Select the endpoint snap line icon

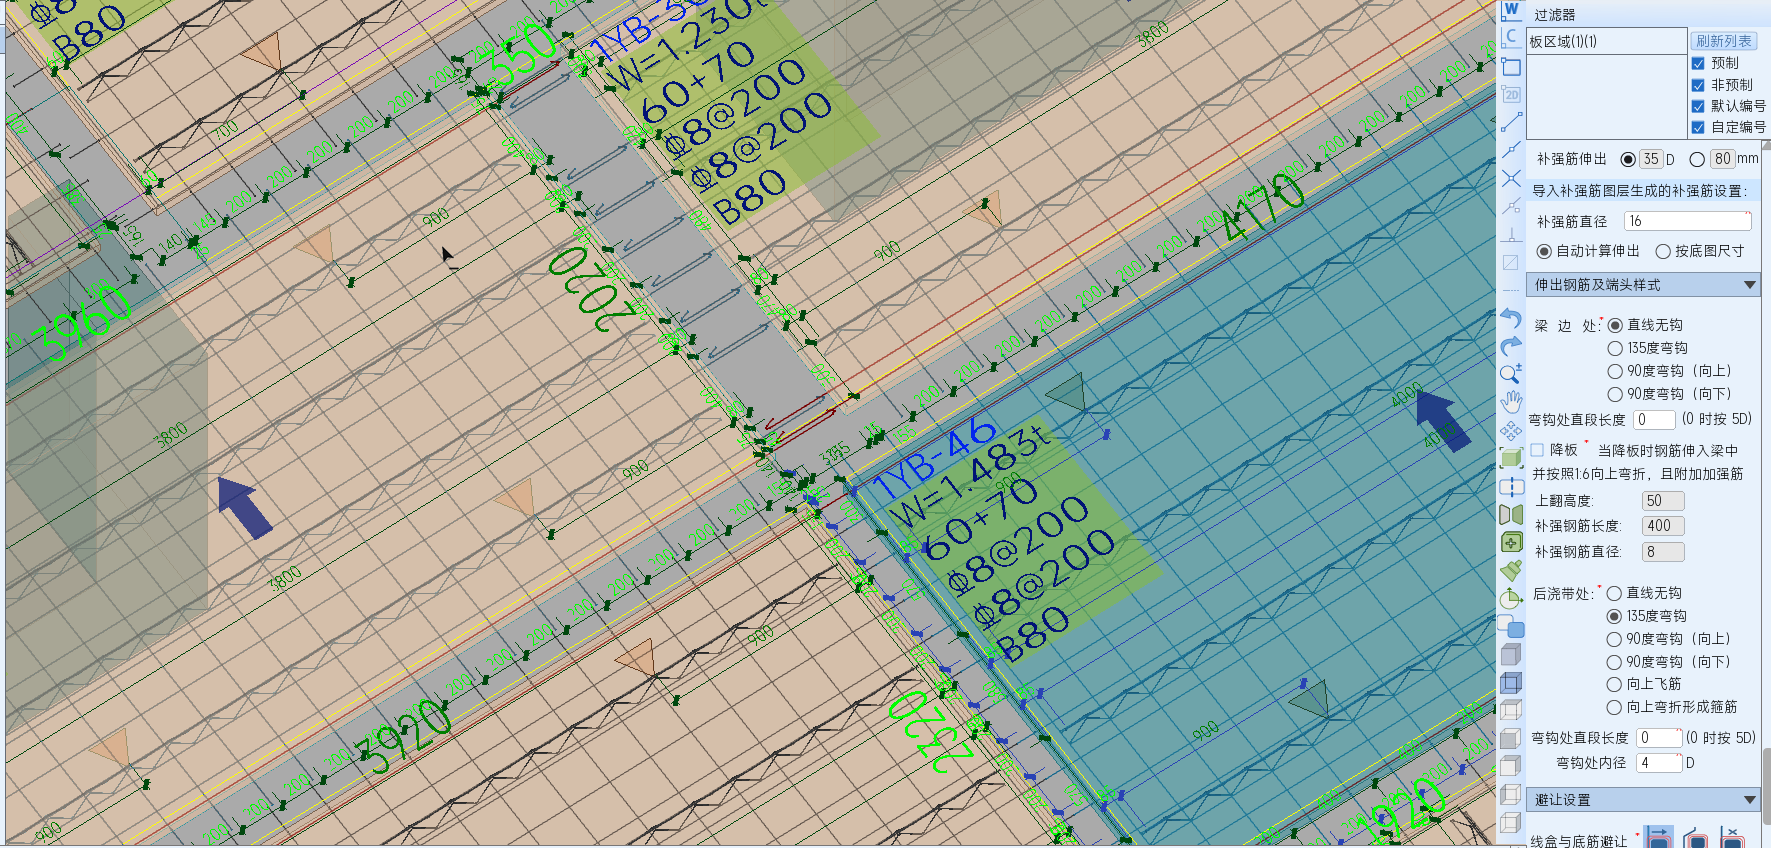pos(1511,123)
